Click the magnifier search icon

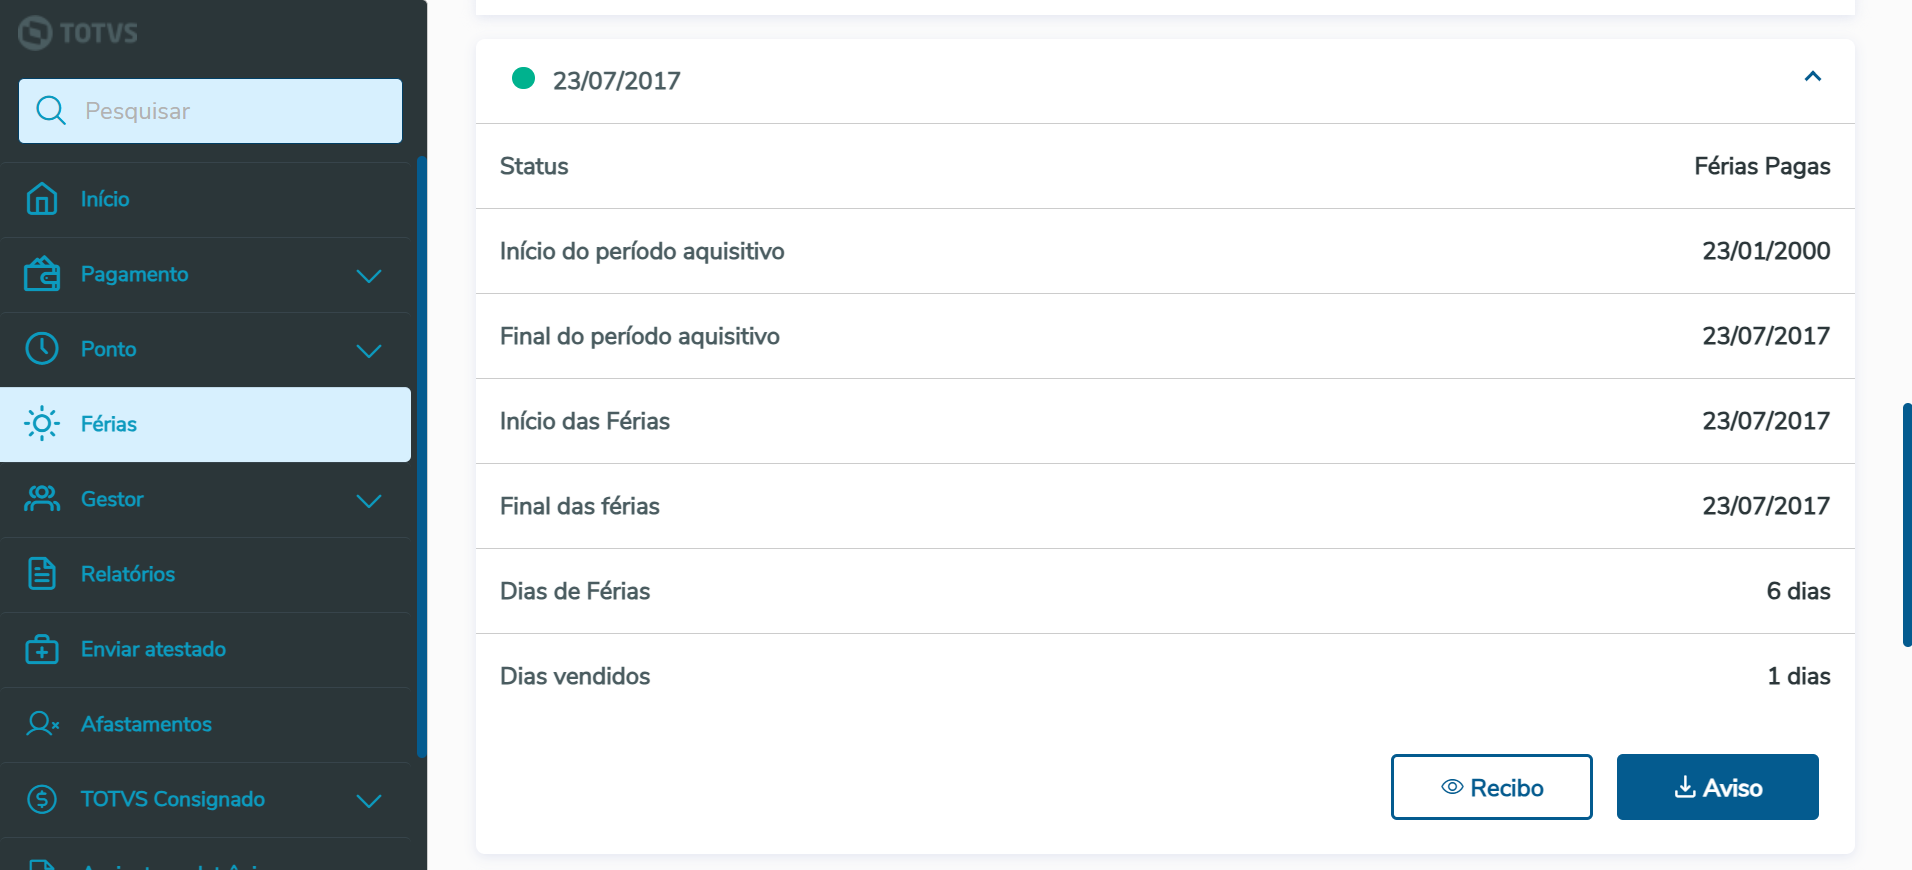point(51,111)
